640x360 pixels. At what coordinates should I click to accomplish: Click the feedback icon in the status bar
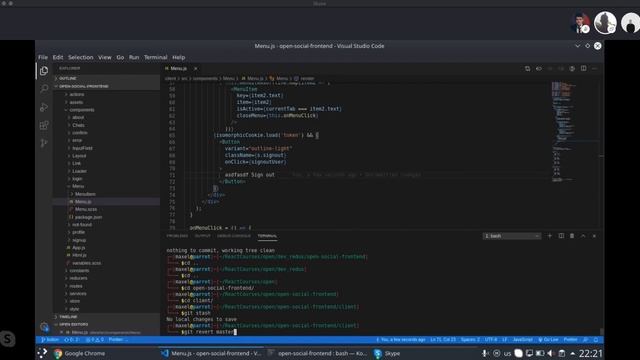pyautogui.click(x=585, y=340)
